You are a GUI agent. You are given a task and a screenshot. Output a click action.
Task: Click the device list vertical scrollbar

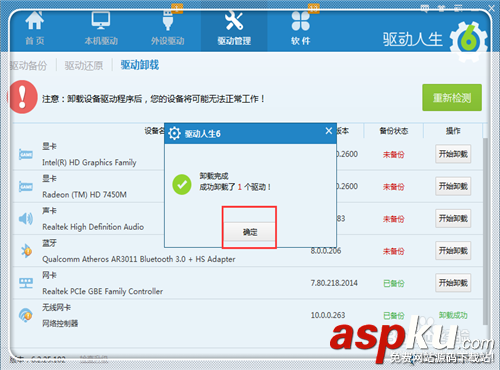pos(486,232)
